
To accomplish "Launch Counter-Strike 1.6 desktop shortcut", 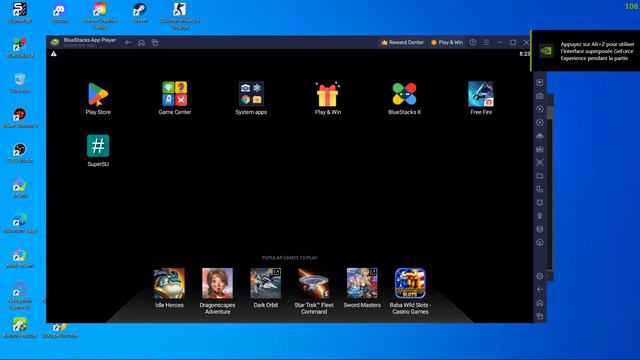I will [180, 16].
